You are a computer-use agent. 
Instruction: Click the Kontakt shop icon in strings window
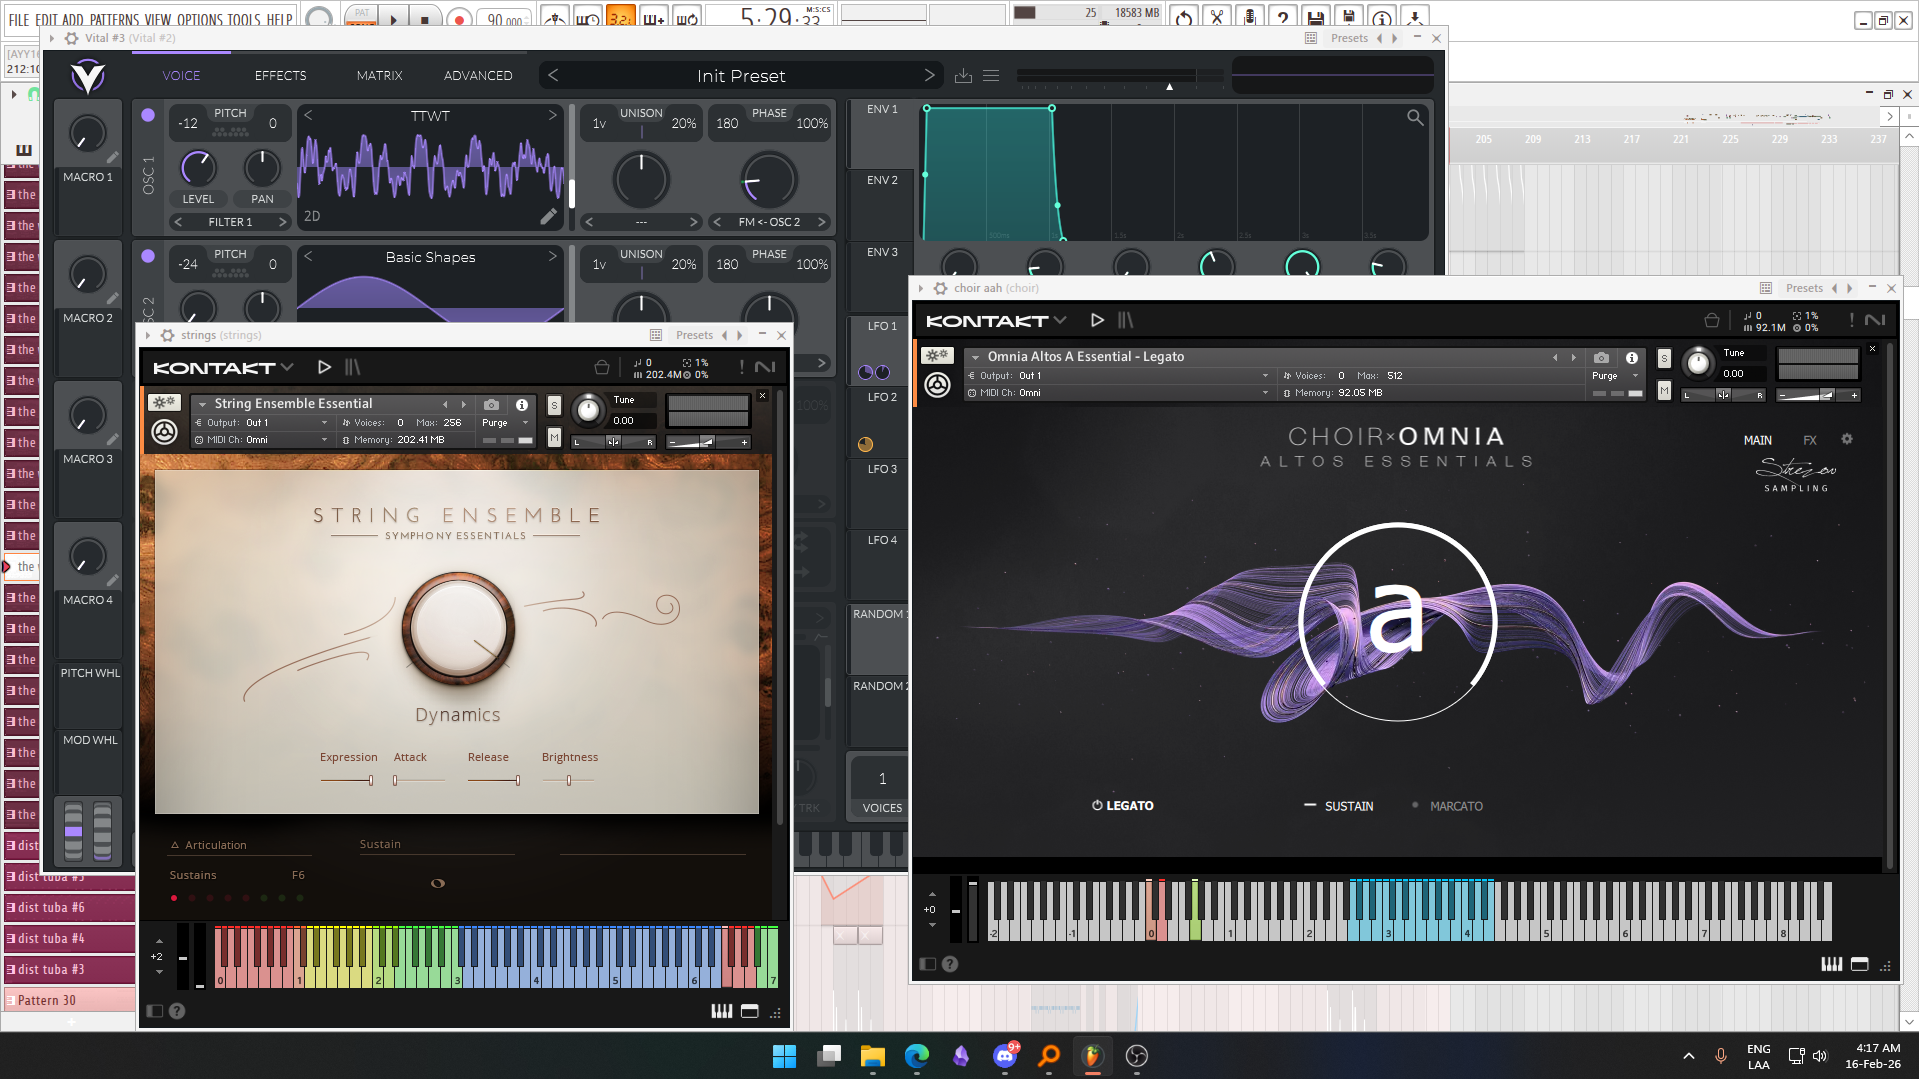click(x=601, y=367)
